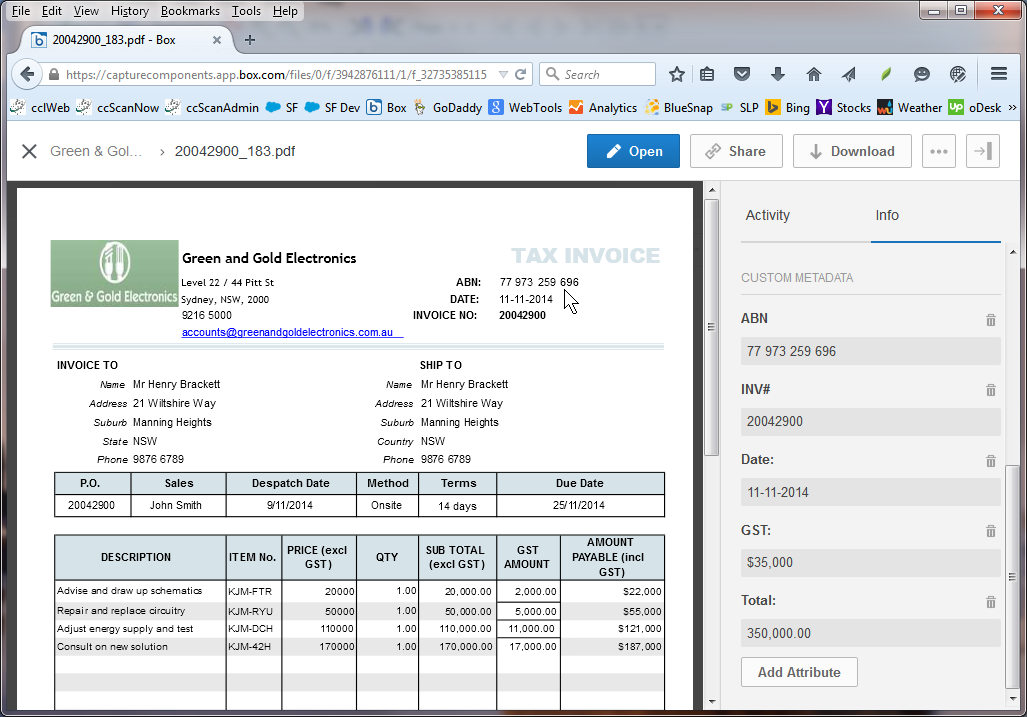Viewport: 1027px width, 717px height.
Task: Click the browser back arrow button
Action: [x=27, y=74]
